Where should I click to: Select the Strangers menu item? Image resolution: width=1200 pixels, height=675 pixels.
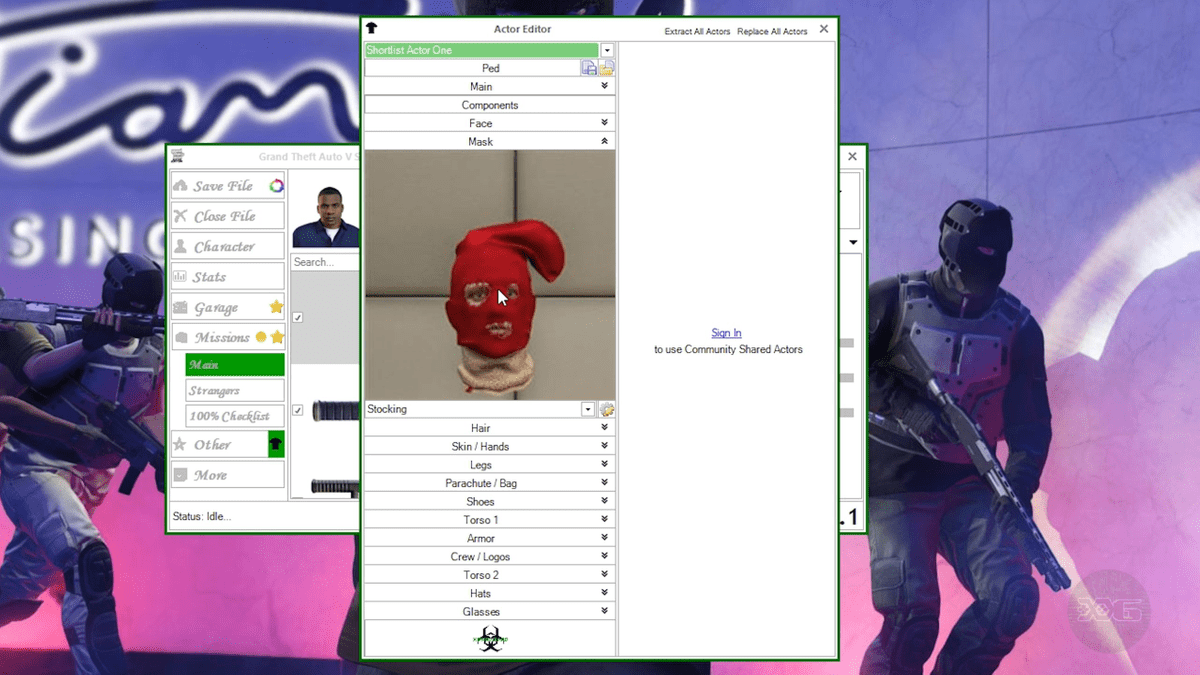(234, 391)
